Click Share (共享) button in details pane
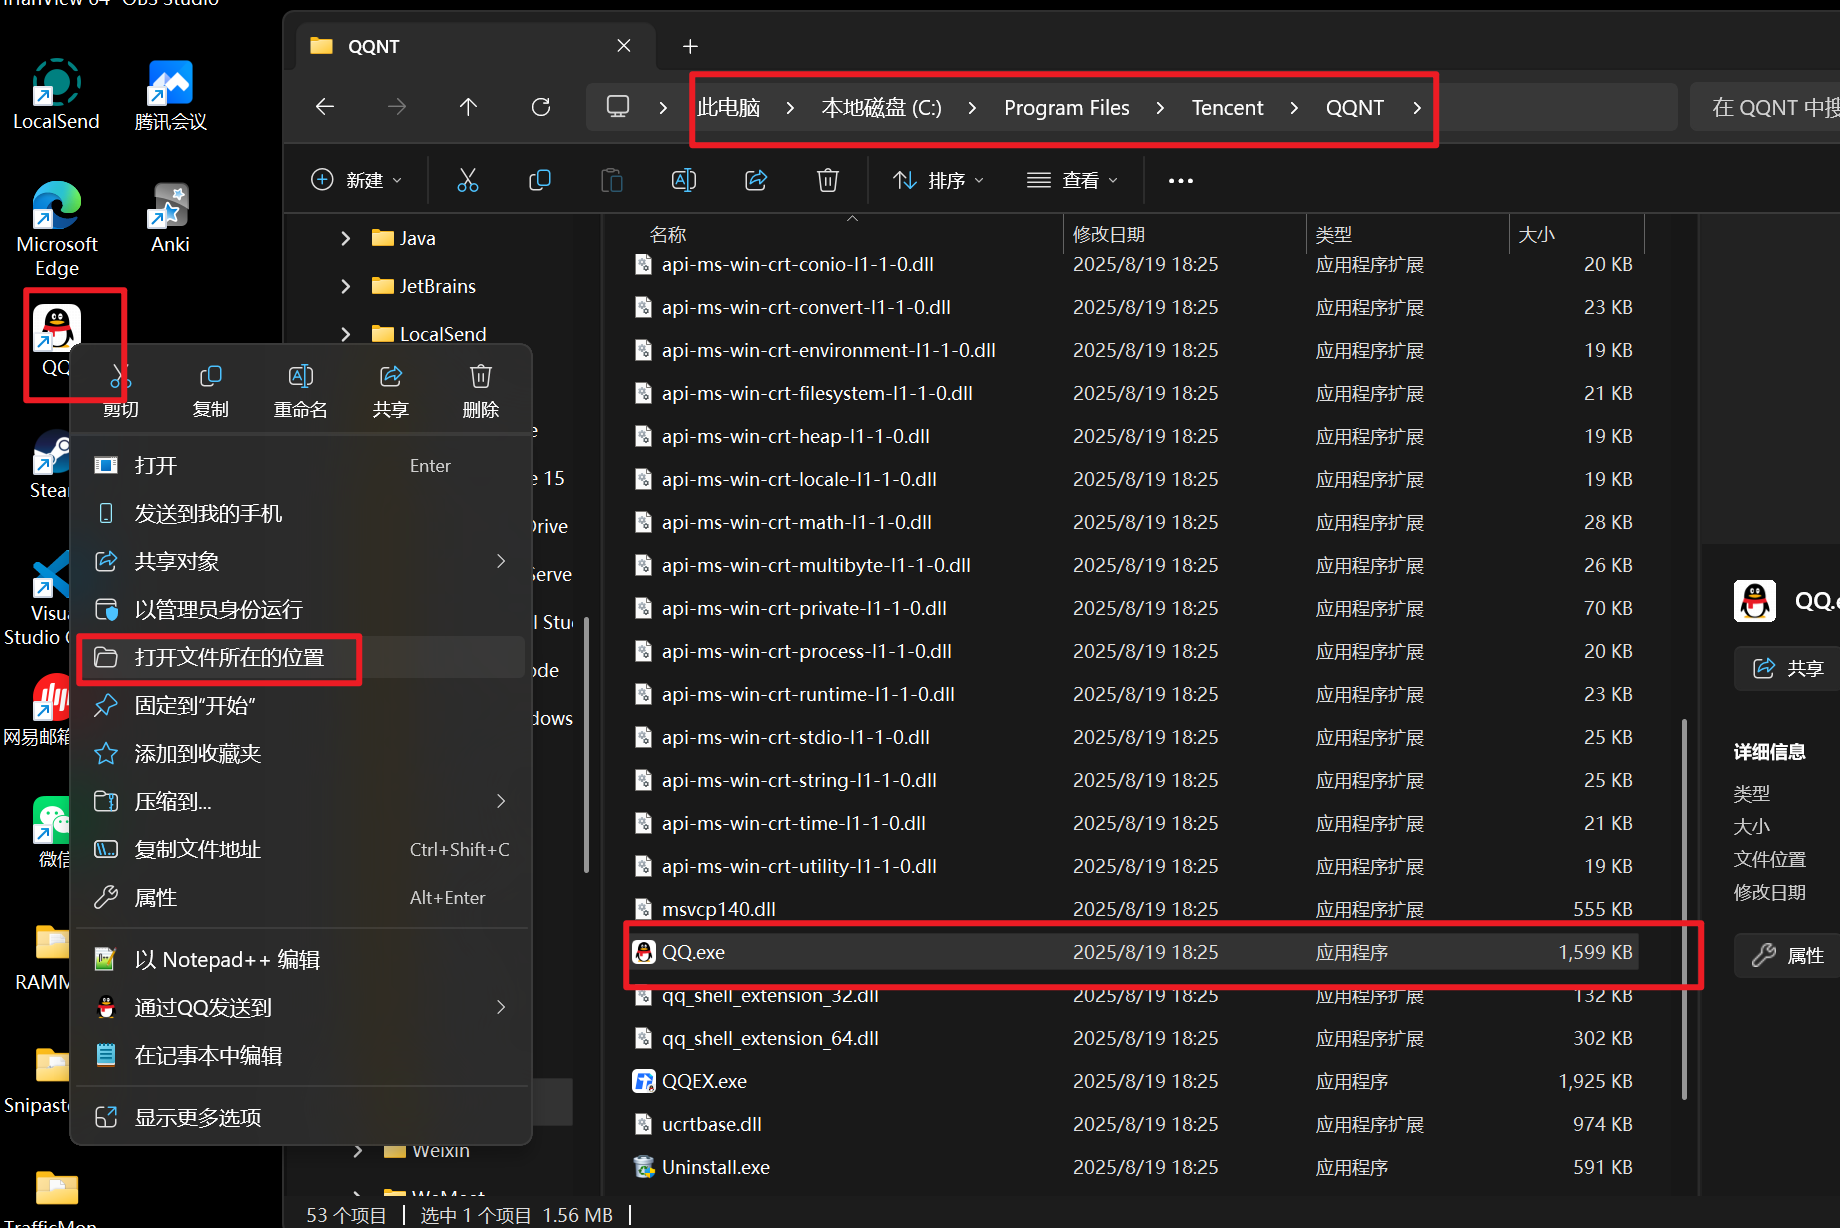1840x1228 pixels. pos(1788,668)
